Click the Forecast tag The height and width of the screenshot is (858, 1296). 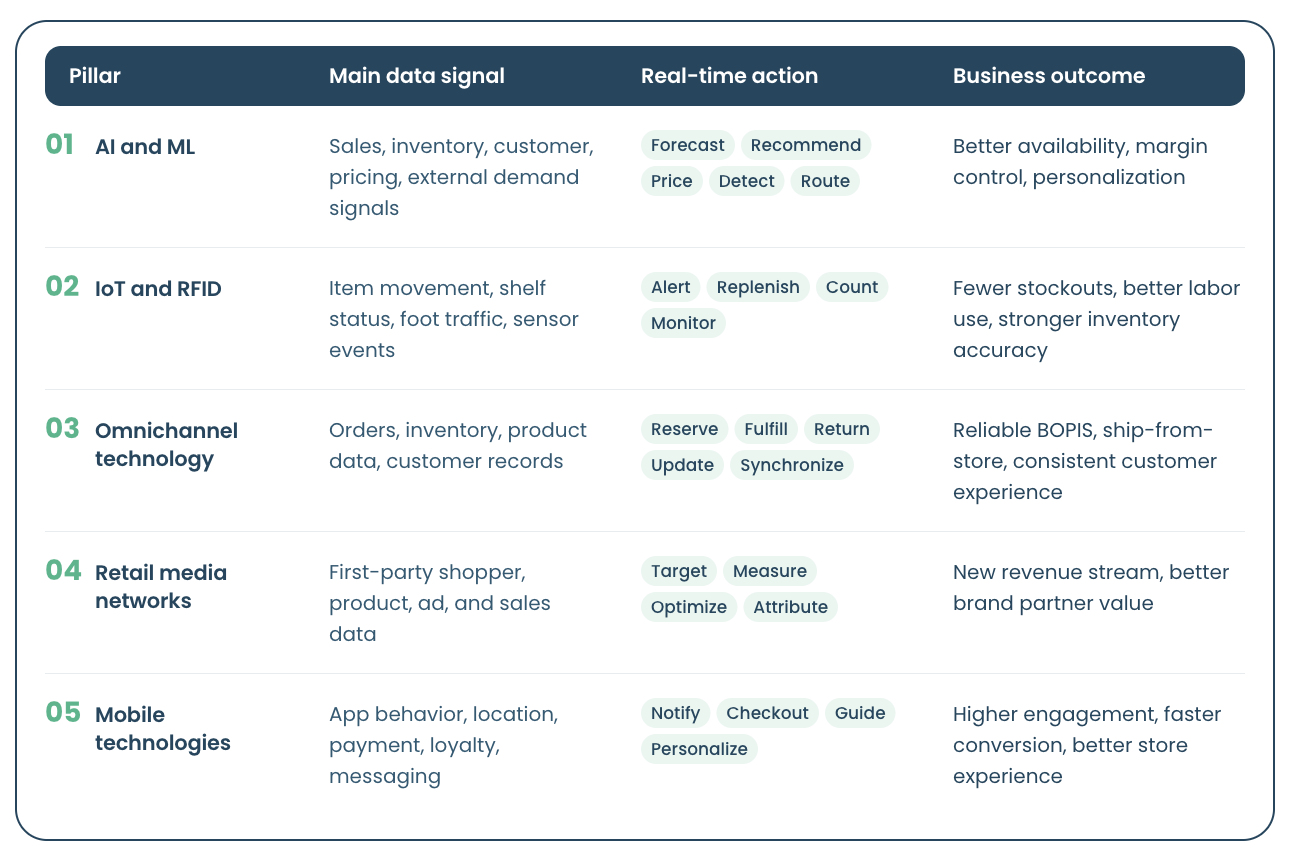coord(688,145)
